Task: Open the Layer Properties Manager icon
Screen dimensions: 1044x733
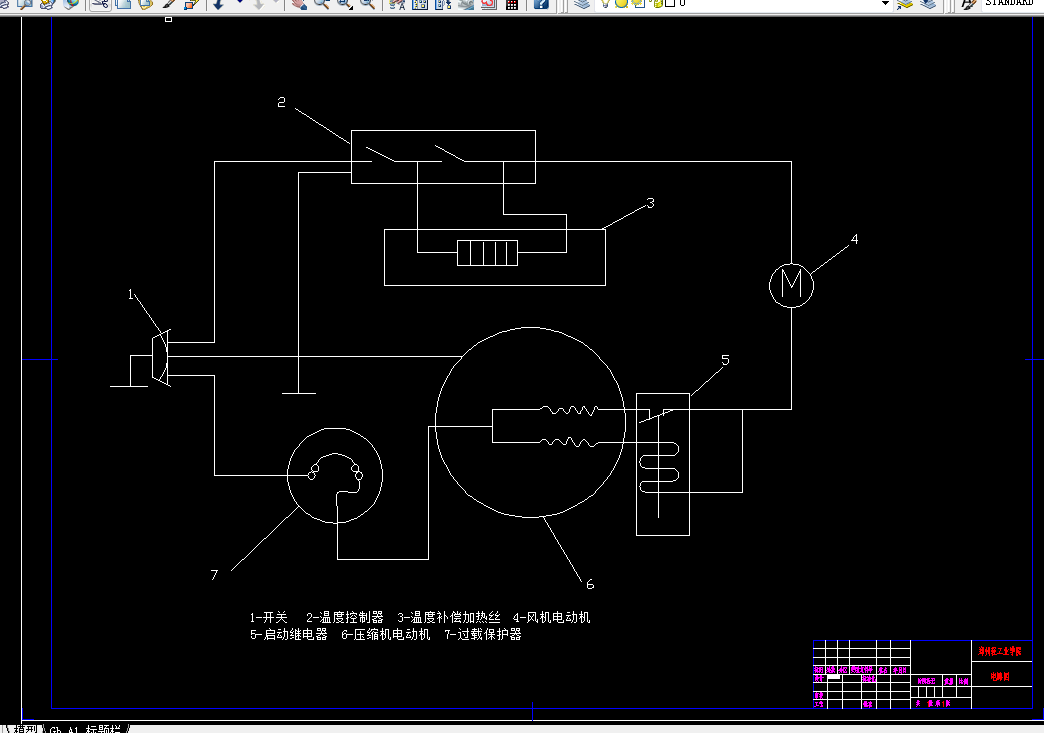Action: tap(582, 3)
